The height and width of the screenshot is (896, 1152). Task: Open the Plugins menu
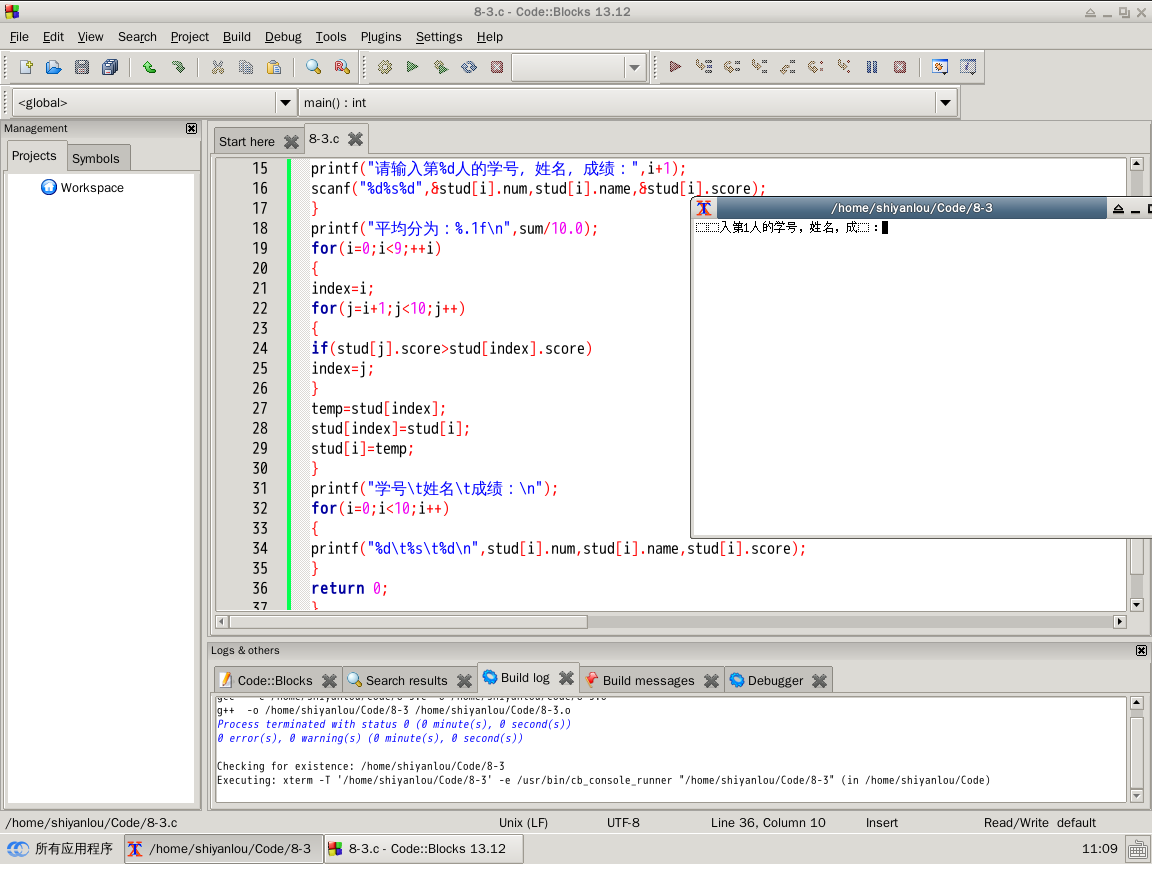pos(381,37)
